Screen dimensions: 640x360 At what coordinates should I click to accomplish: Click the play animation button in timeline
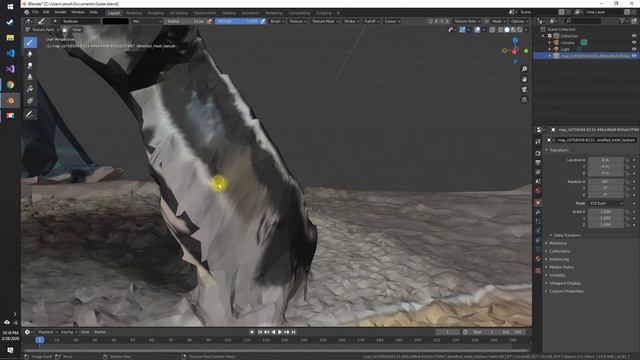(280, 332)
